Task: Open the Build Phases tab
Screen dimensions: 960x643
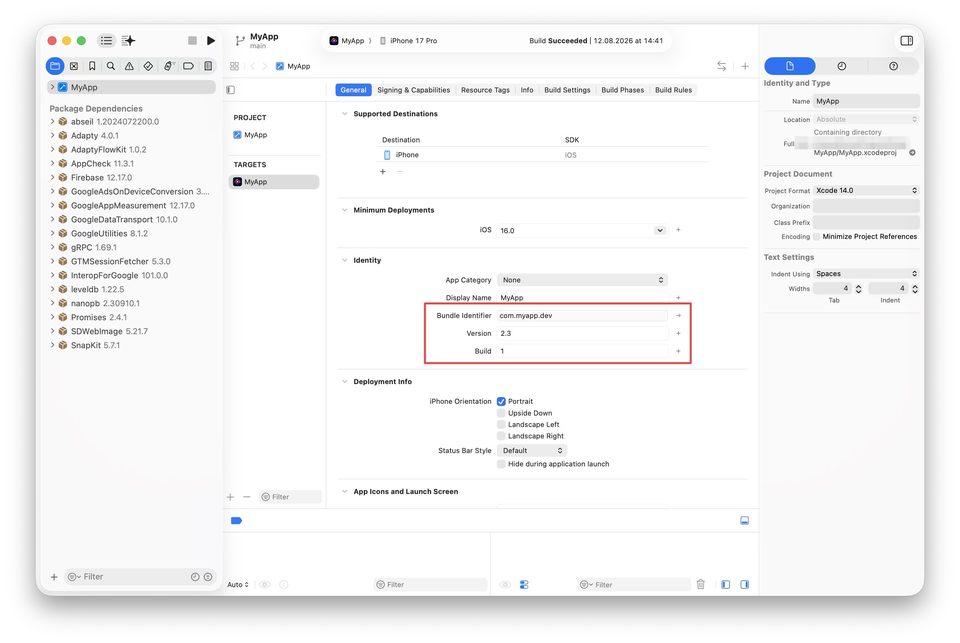Action: (x=622, y=90)
